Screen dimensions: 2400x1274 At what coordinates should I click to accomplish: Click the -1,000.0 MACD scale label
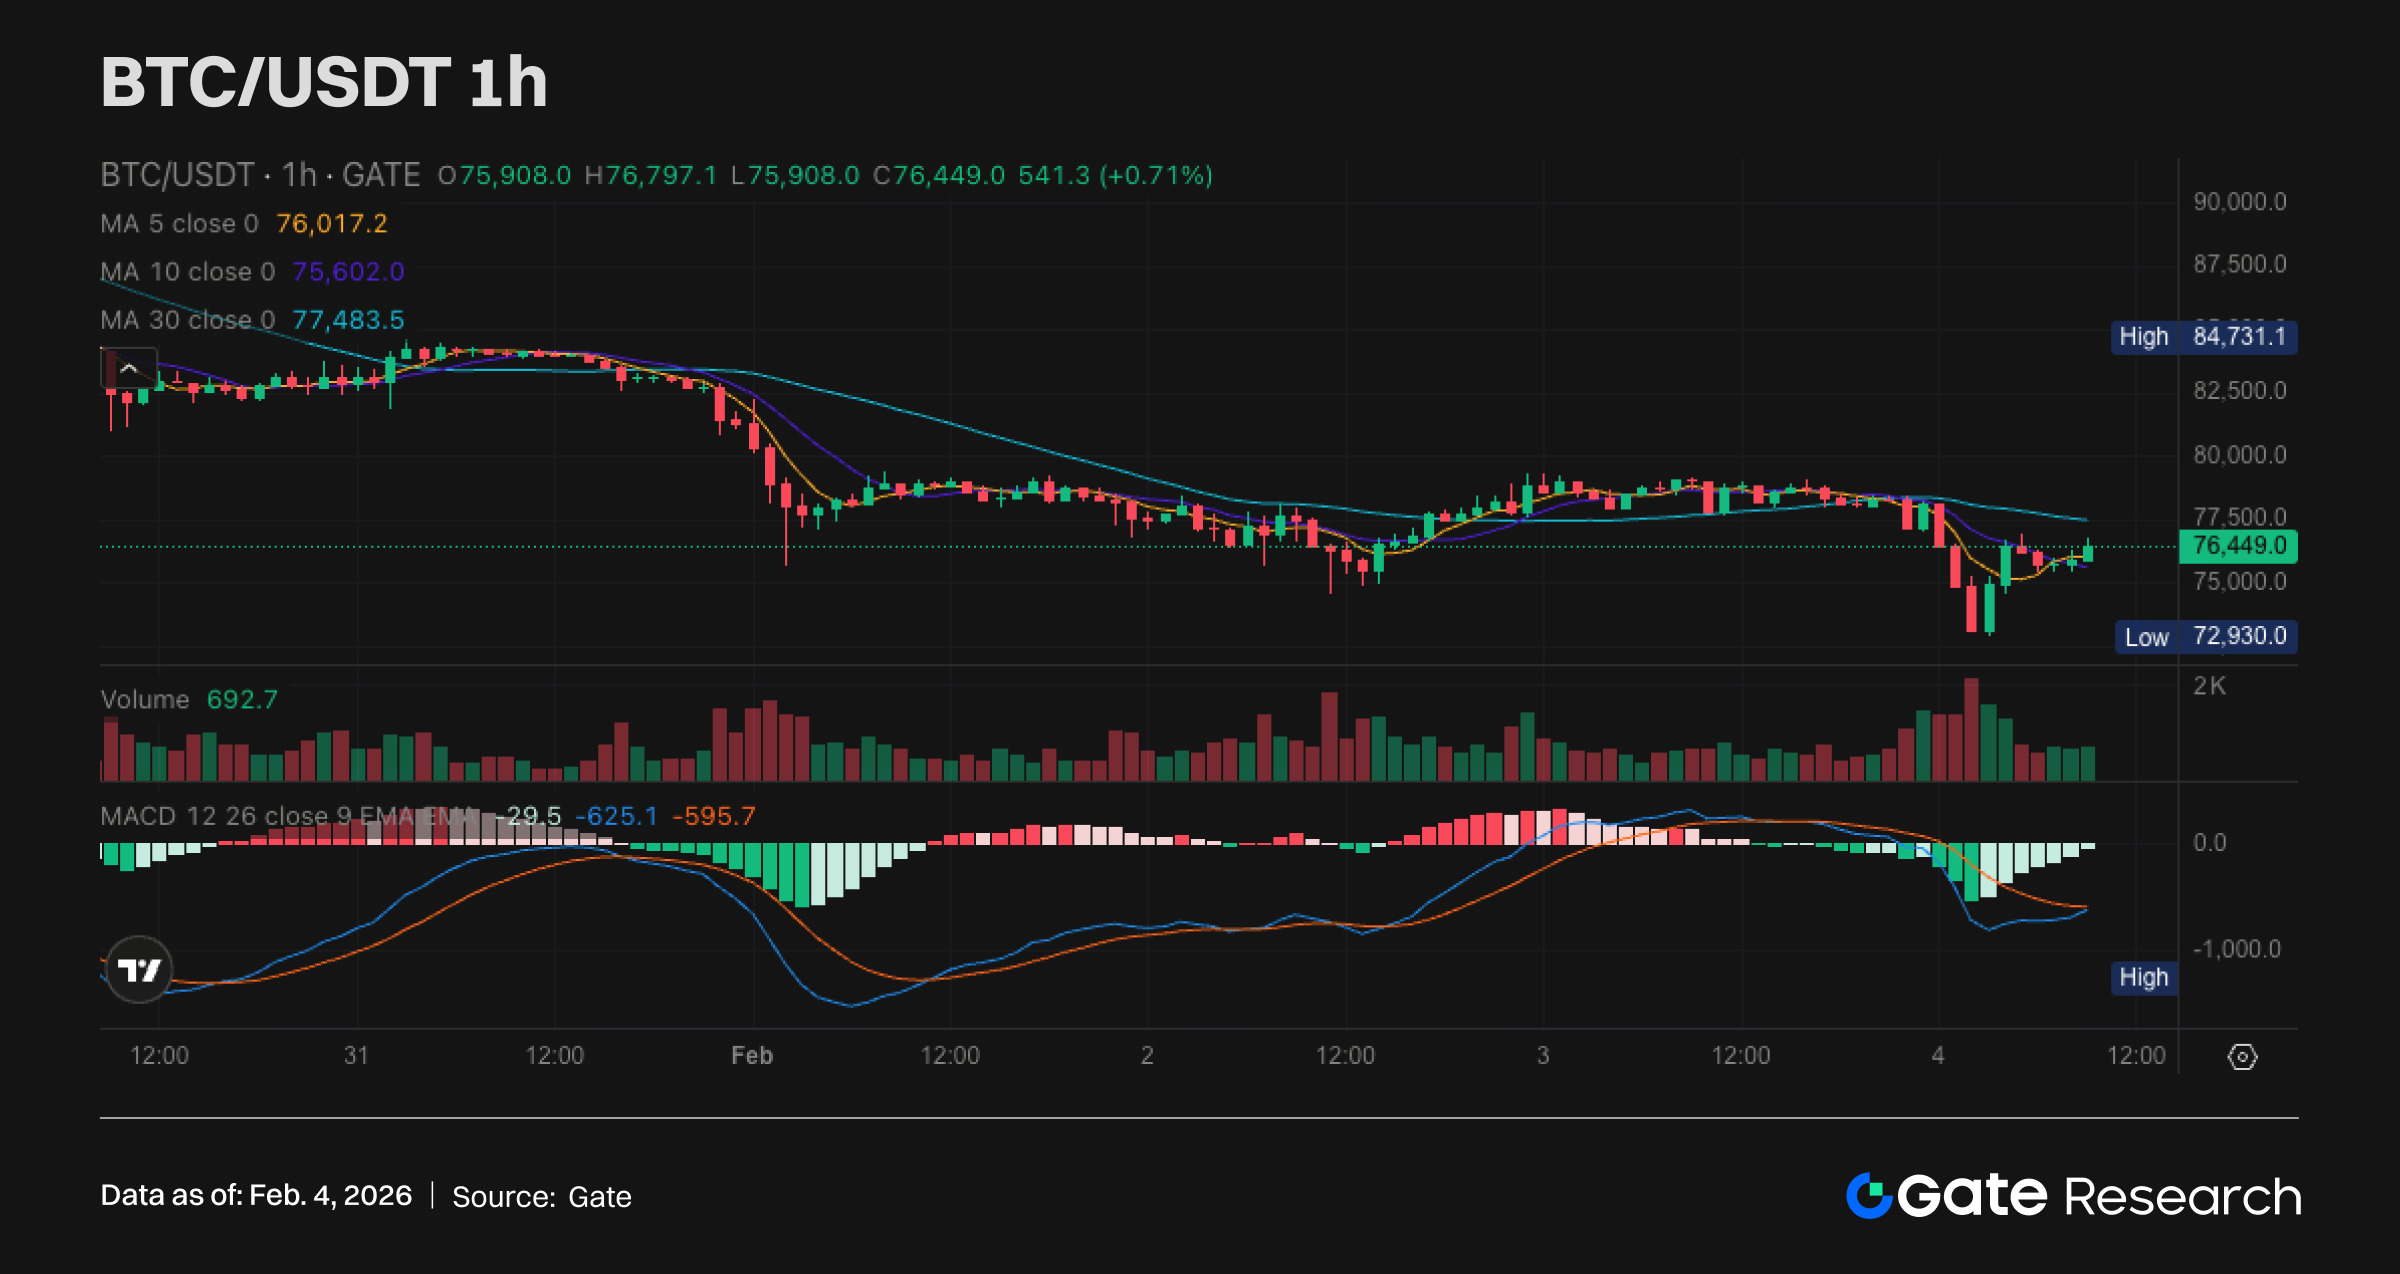pyautogui.click(x=2236, y=949)
